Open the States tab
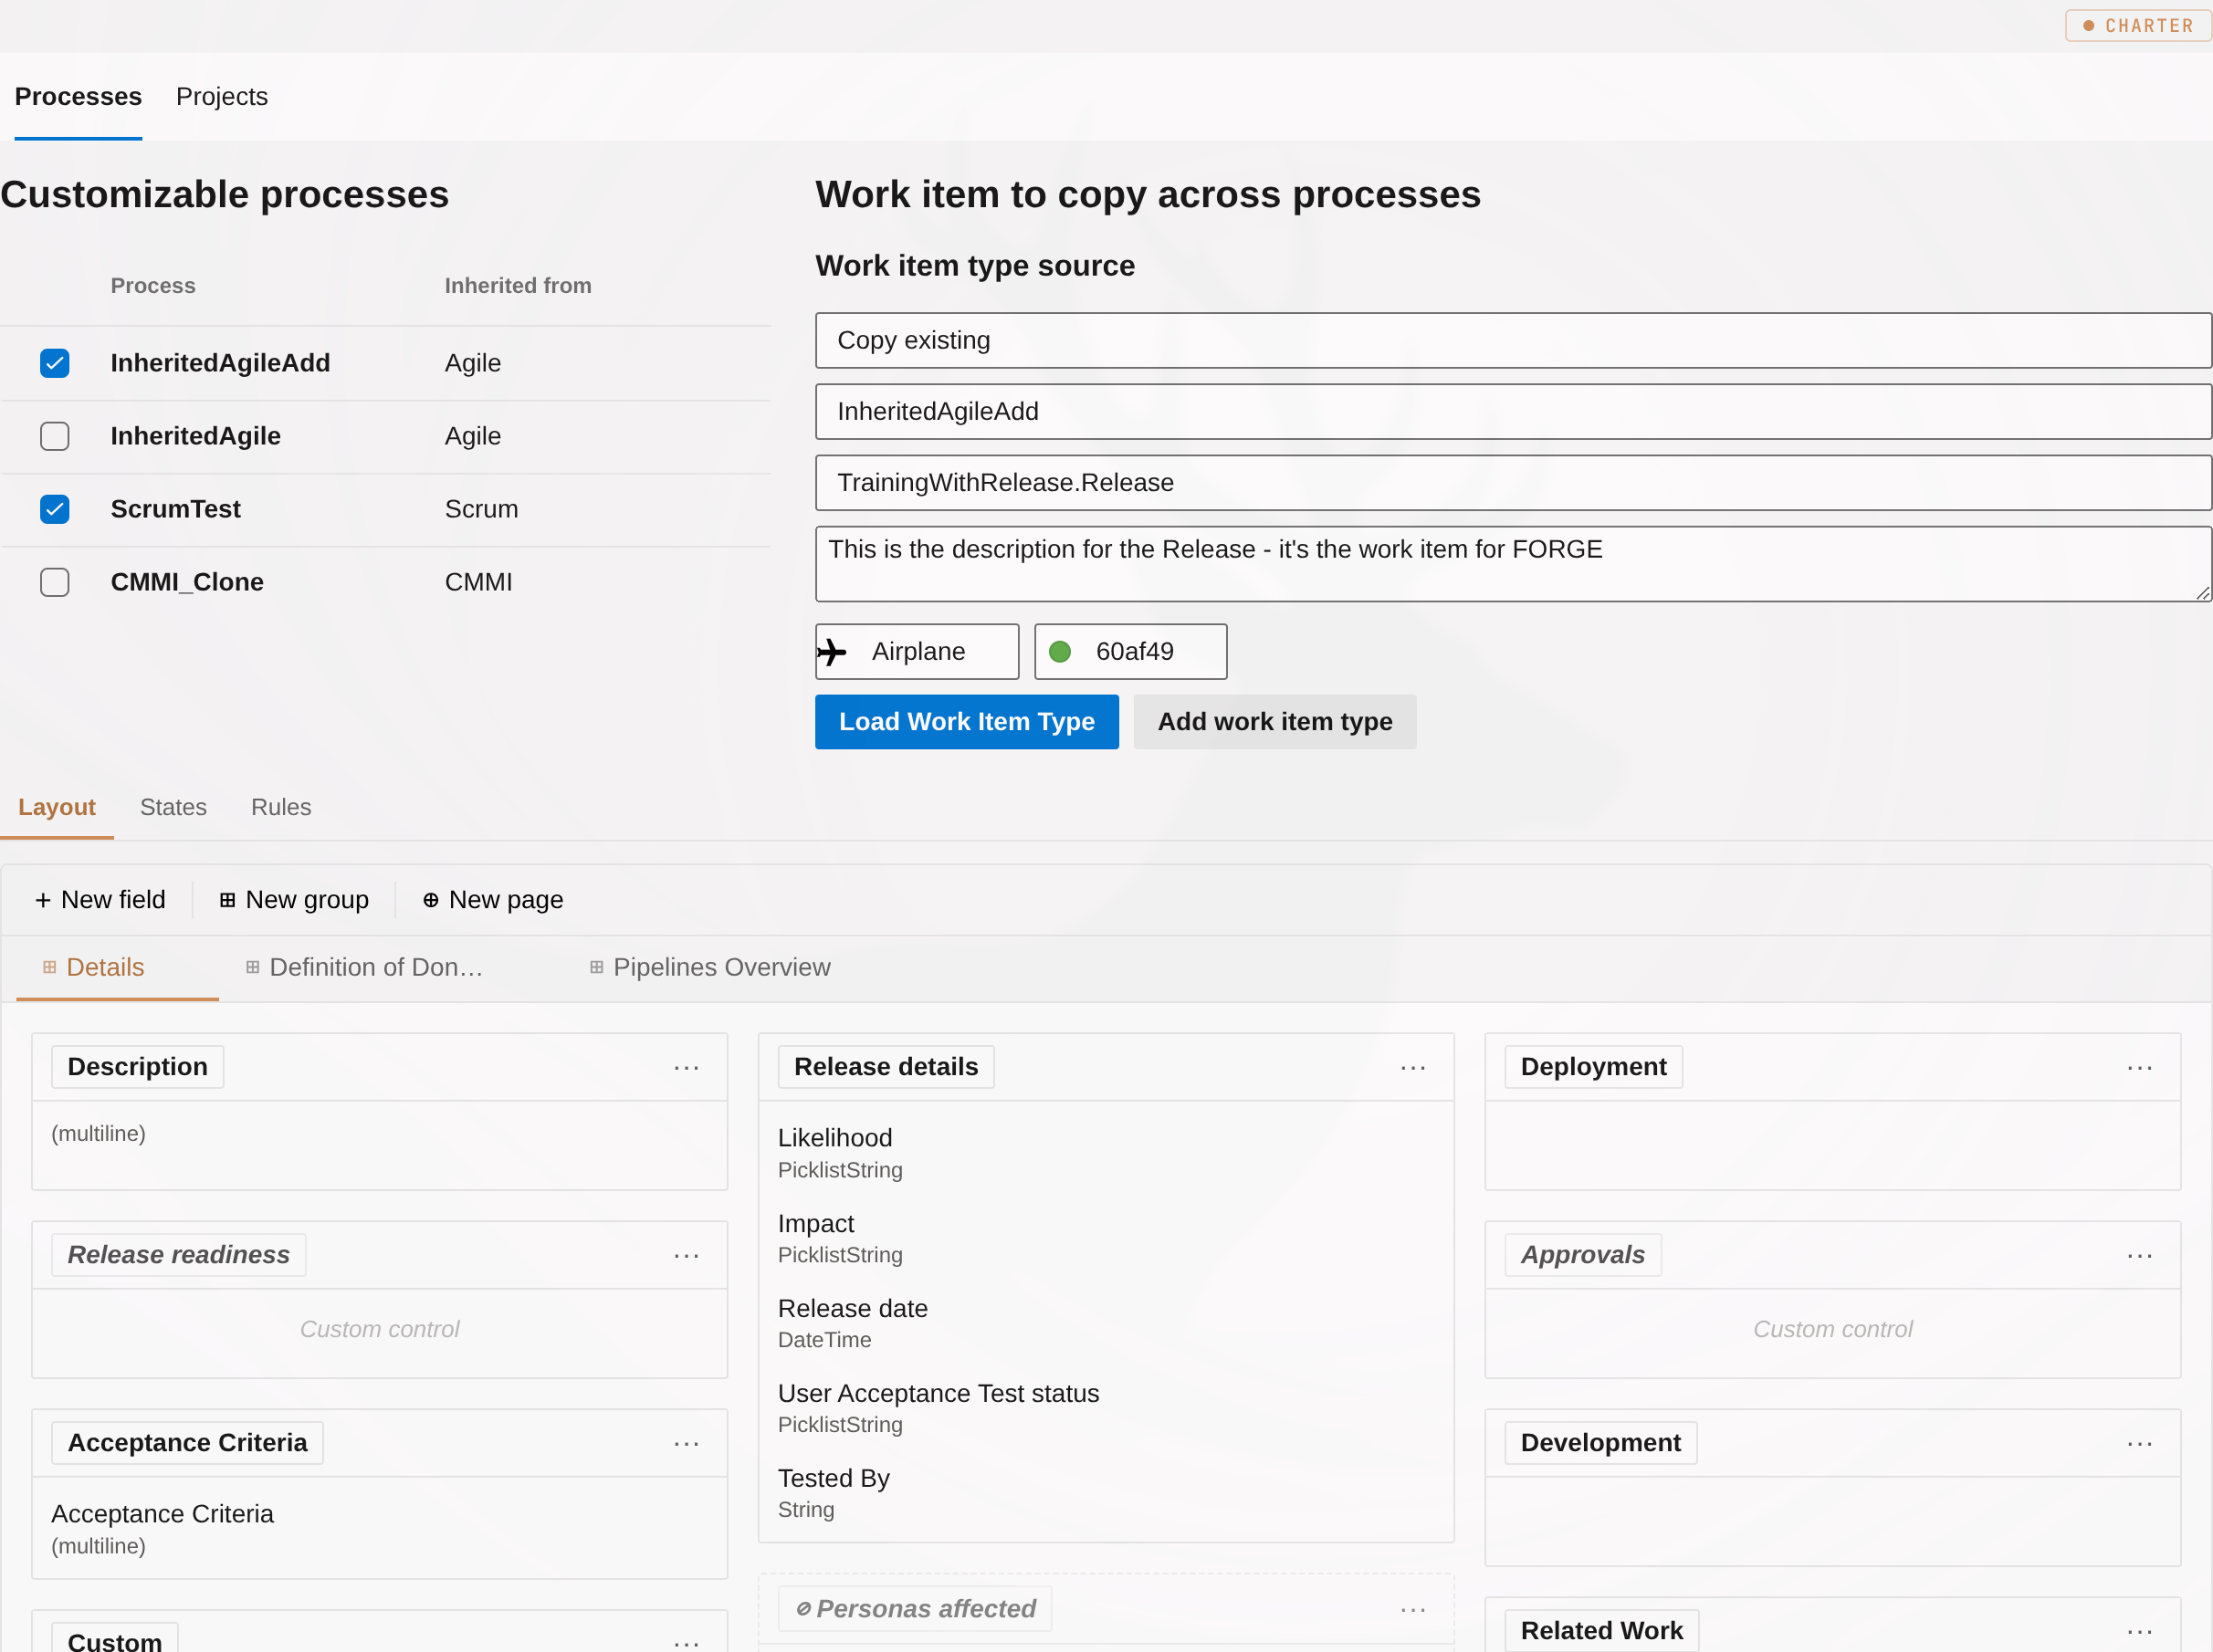2213x1652 pixels. 173,808
